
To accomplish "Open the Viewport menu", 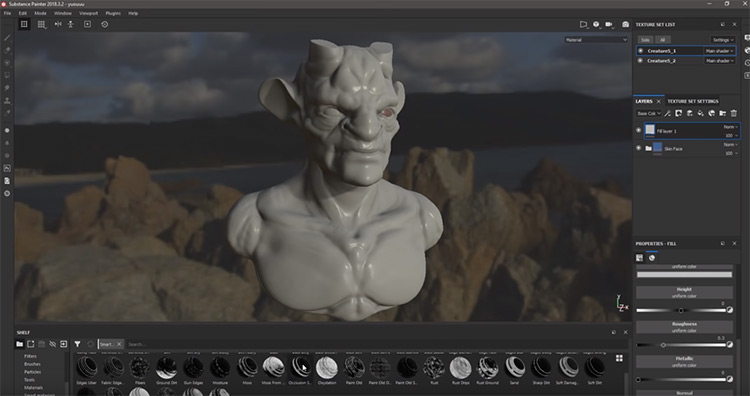I will pos(88,13).
